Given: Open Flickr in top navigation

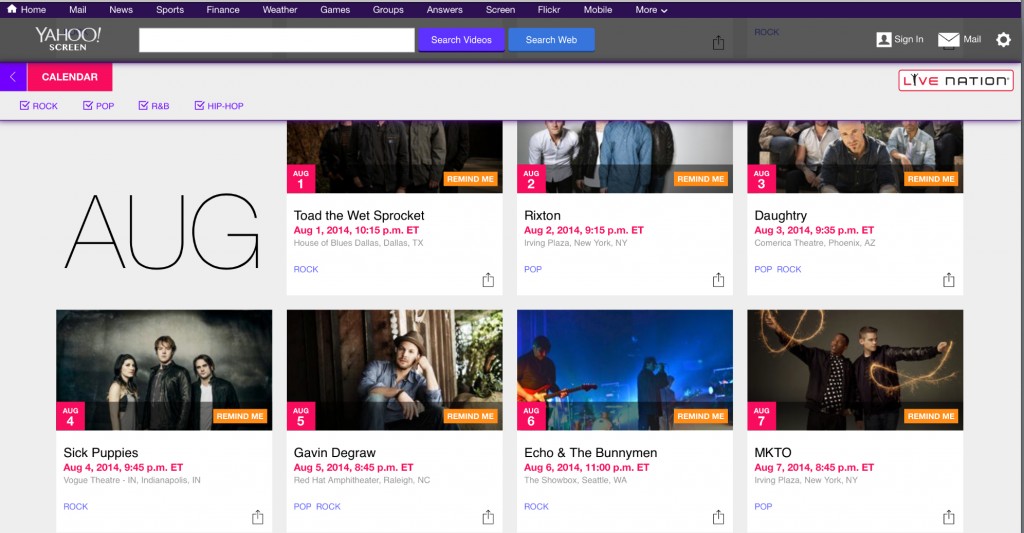Looking at the screenshot, I should [549, 10].
